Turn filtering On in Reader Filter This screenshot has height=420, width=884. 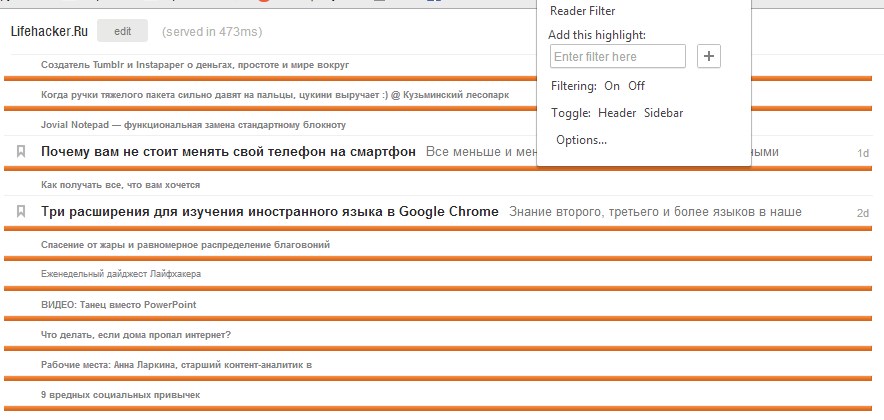[612, 86]
